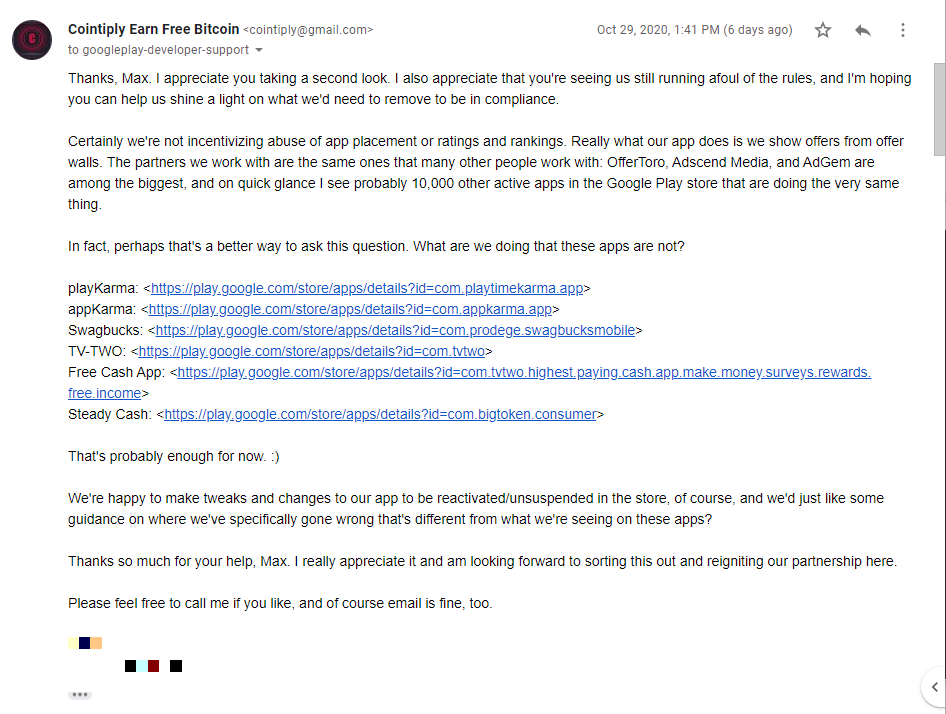Click the vertical scrollbar thumb

[x=939, y=109]
